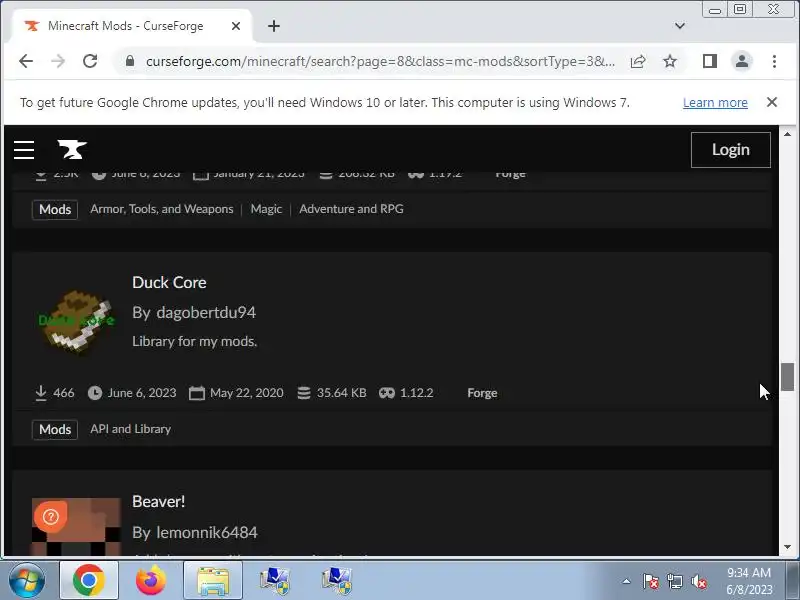This screenshot has width=800, height=600.
Task: Click file size icon beside 35.64 KB
Action: pyautogui.click(x=304, y=393)
